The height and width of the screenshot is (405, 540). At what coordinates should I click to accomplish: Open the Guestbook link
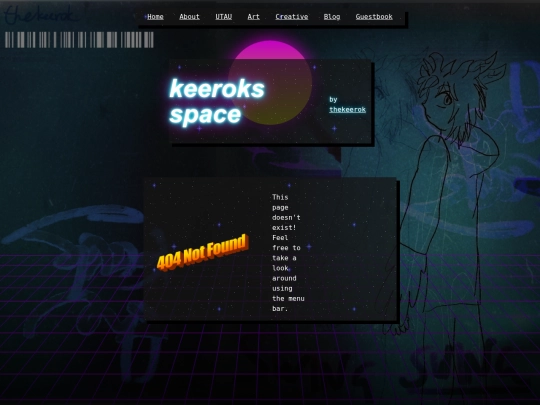pos(374,17)
